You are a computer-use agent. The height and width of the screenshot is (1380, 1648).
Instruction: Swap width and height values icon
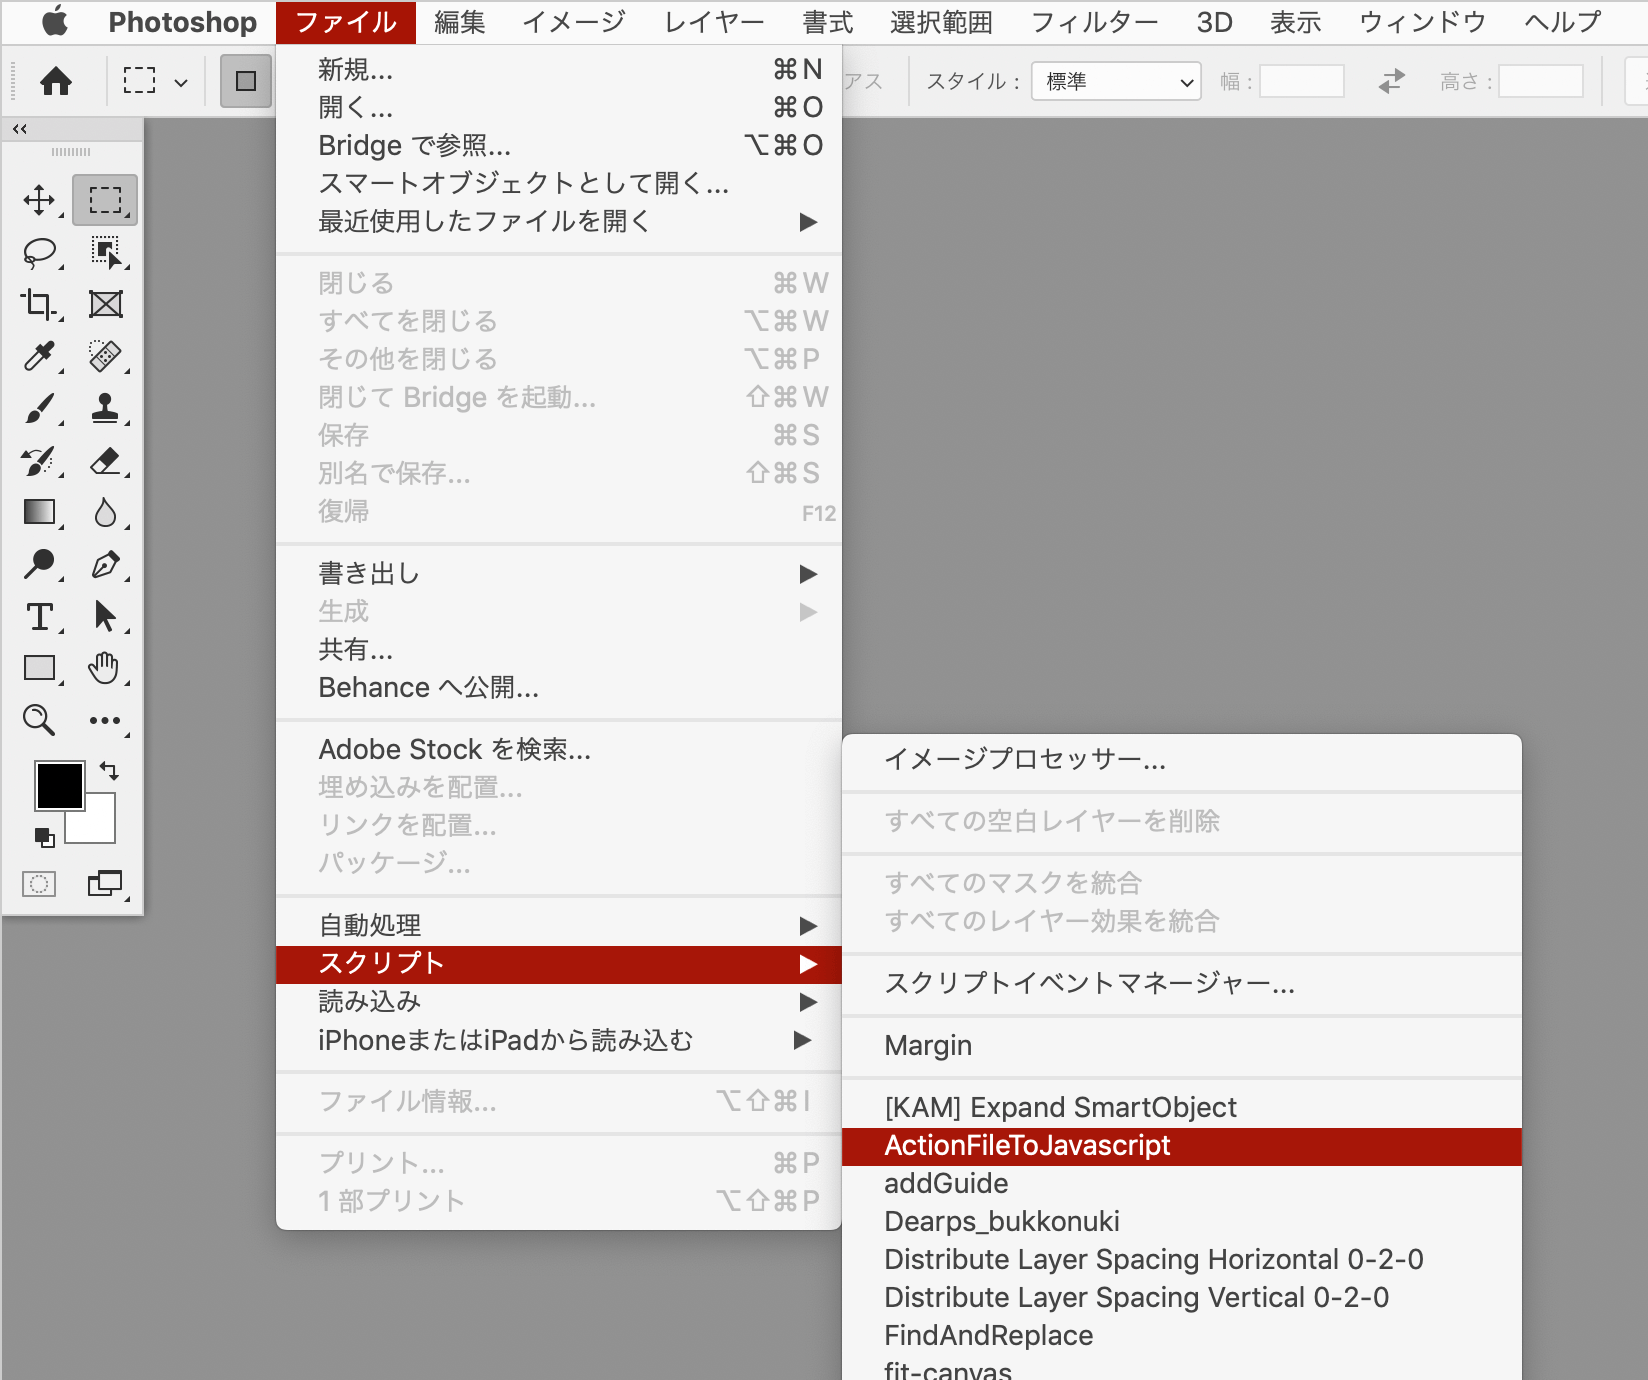[x=1391, y=81]
